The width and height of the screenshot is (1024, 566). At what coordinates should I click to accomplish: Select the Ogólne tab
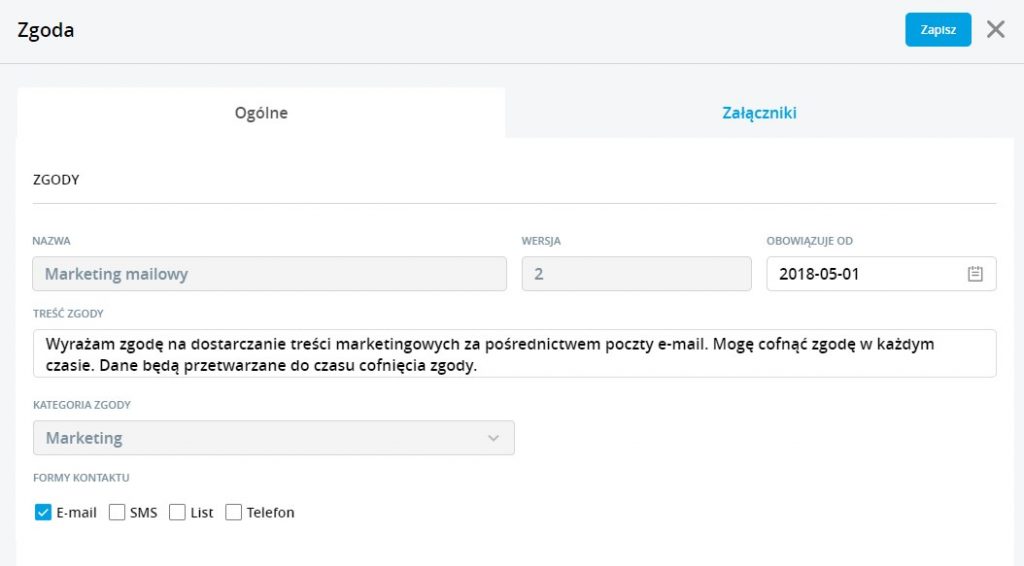(x=261, y=112)
